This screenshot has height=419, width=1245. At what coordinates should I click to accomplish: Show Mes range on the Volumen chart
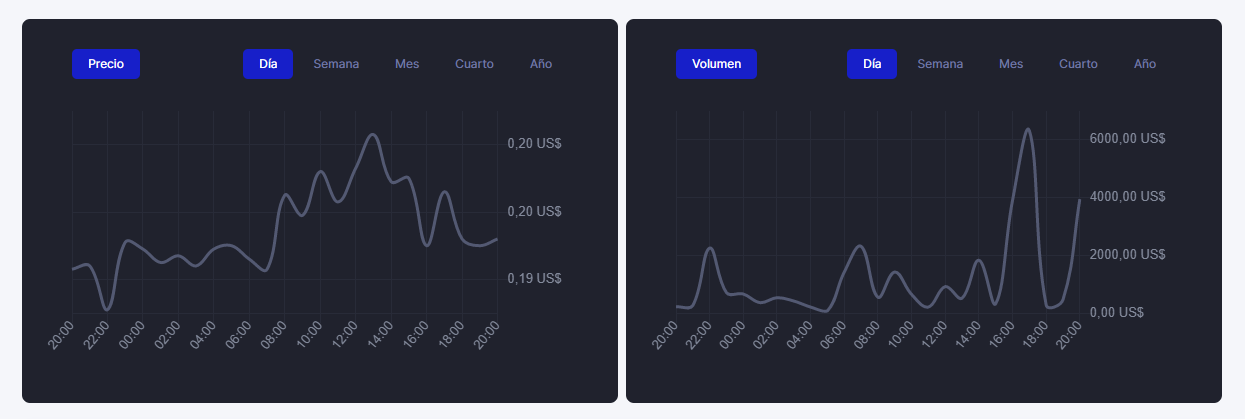point(1011,64)
